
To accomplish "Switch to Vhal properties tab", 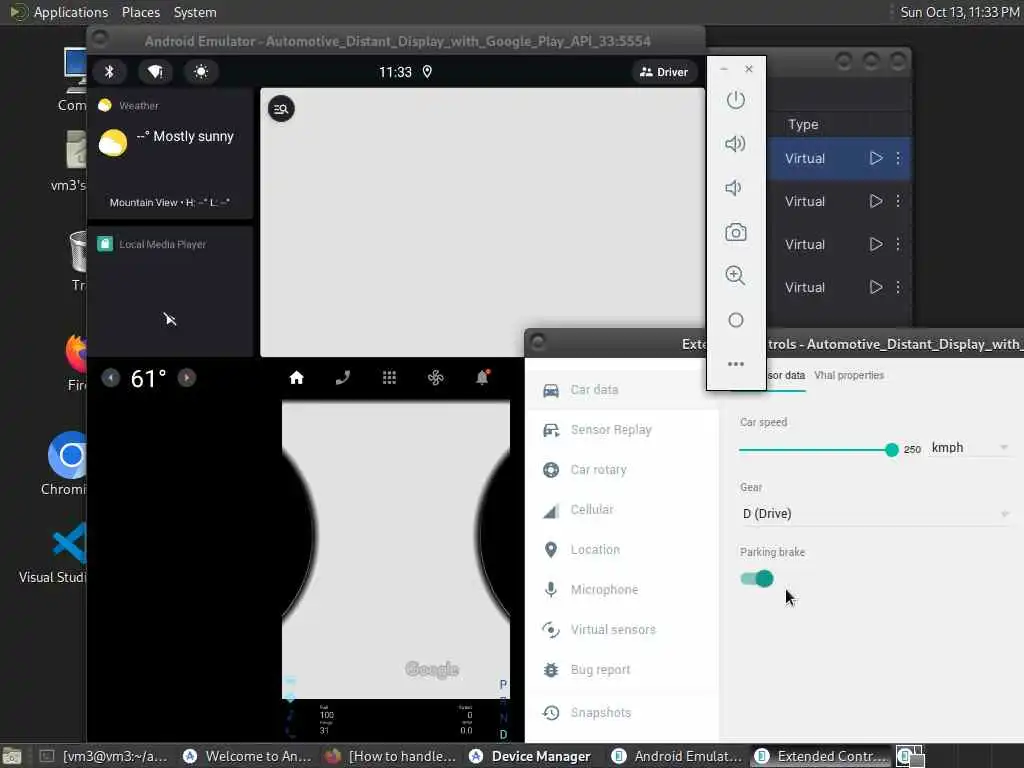I will pos(849,376).
